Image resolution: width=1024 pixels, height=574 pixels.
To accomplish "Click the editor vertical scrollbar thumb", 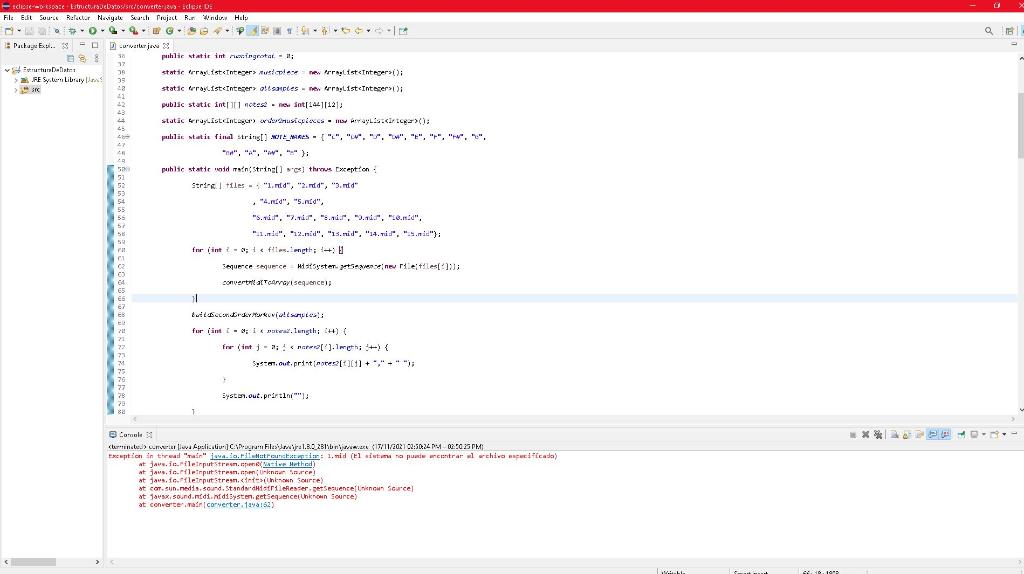I will tap(1020, 125).
